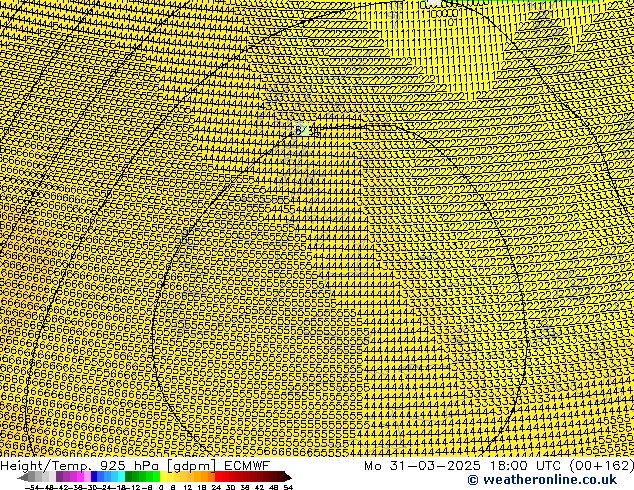
Task: Click the '0' legend scale label
Action: pyautogui.click(x=161, y=488)
